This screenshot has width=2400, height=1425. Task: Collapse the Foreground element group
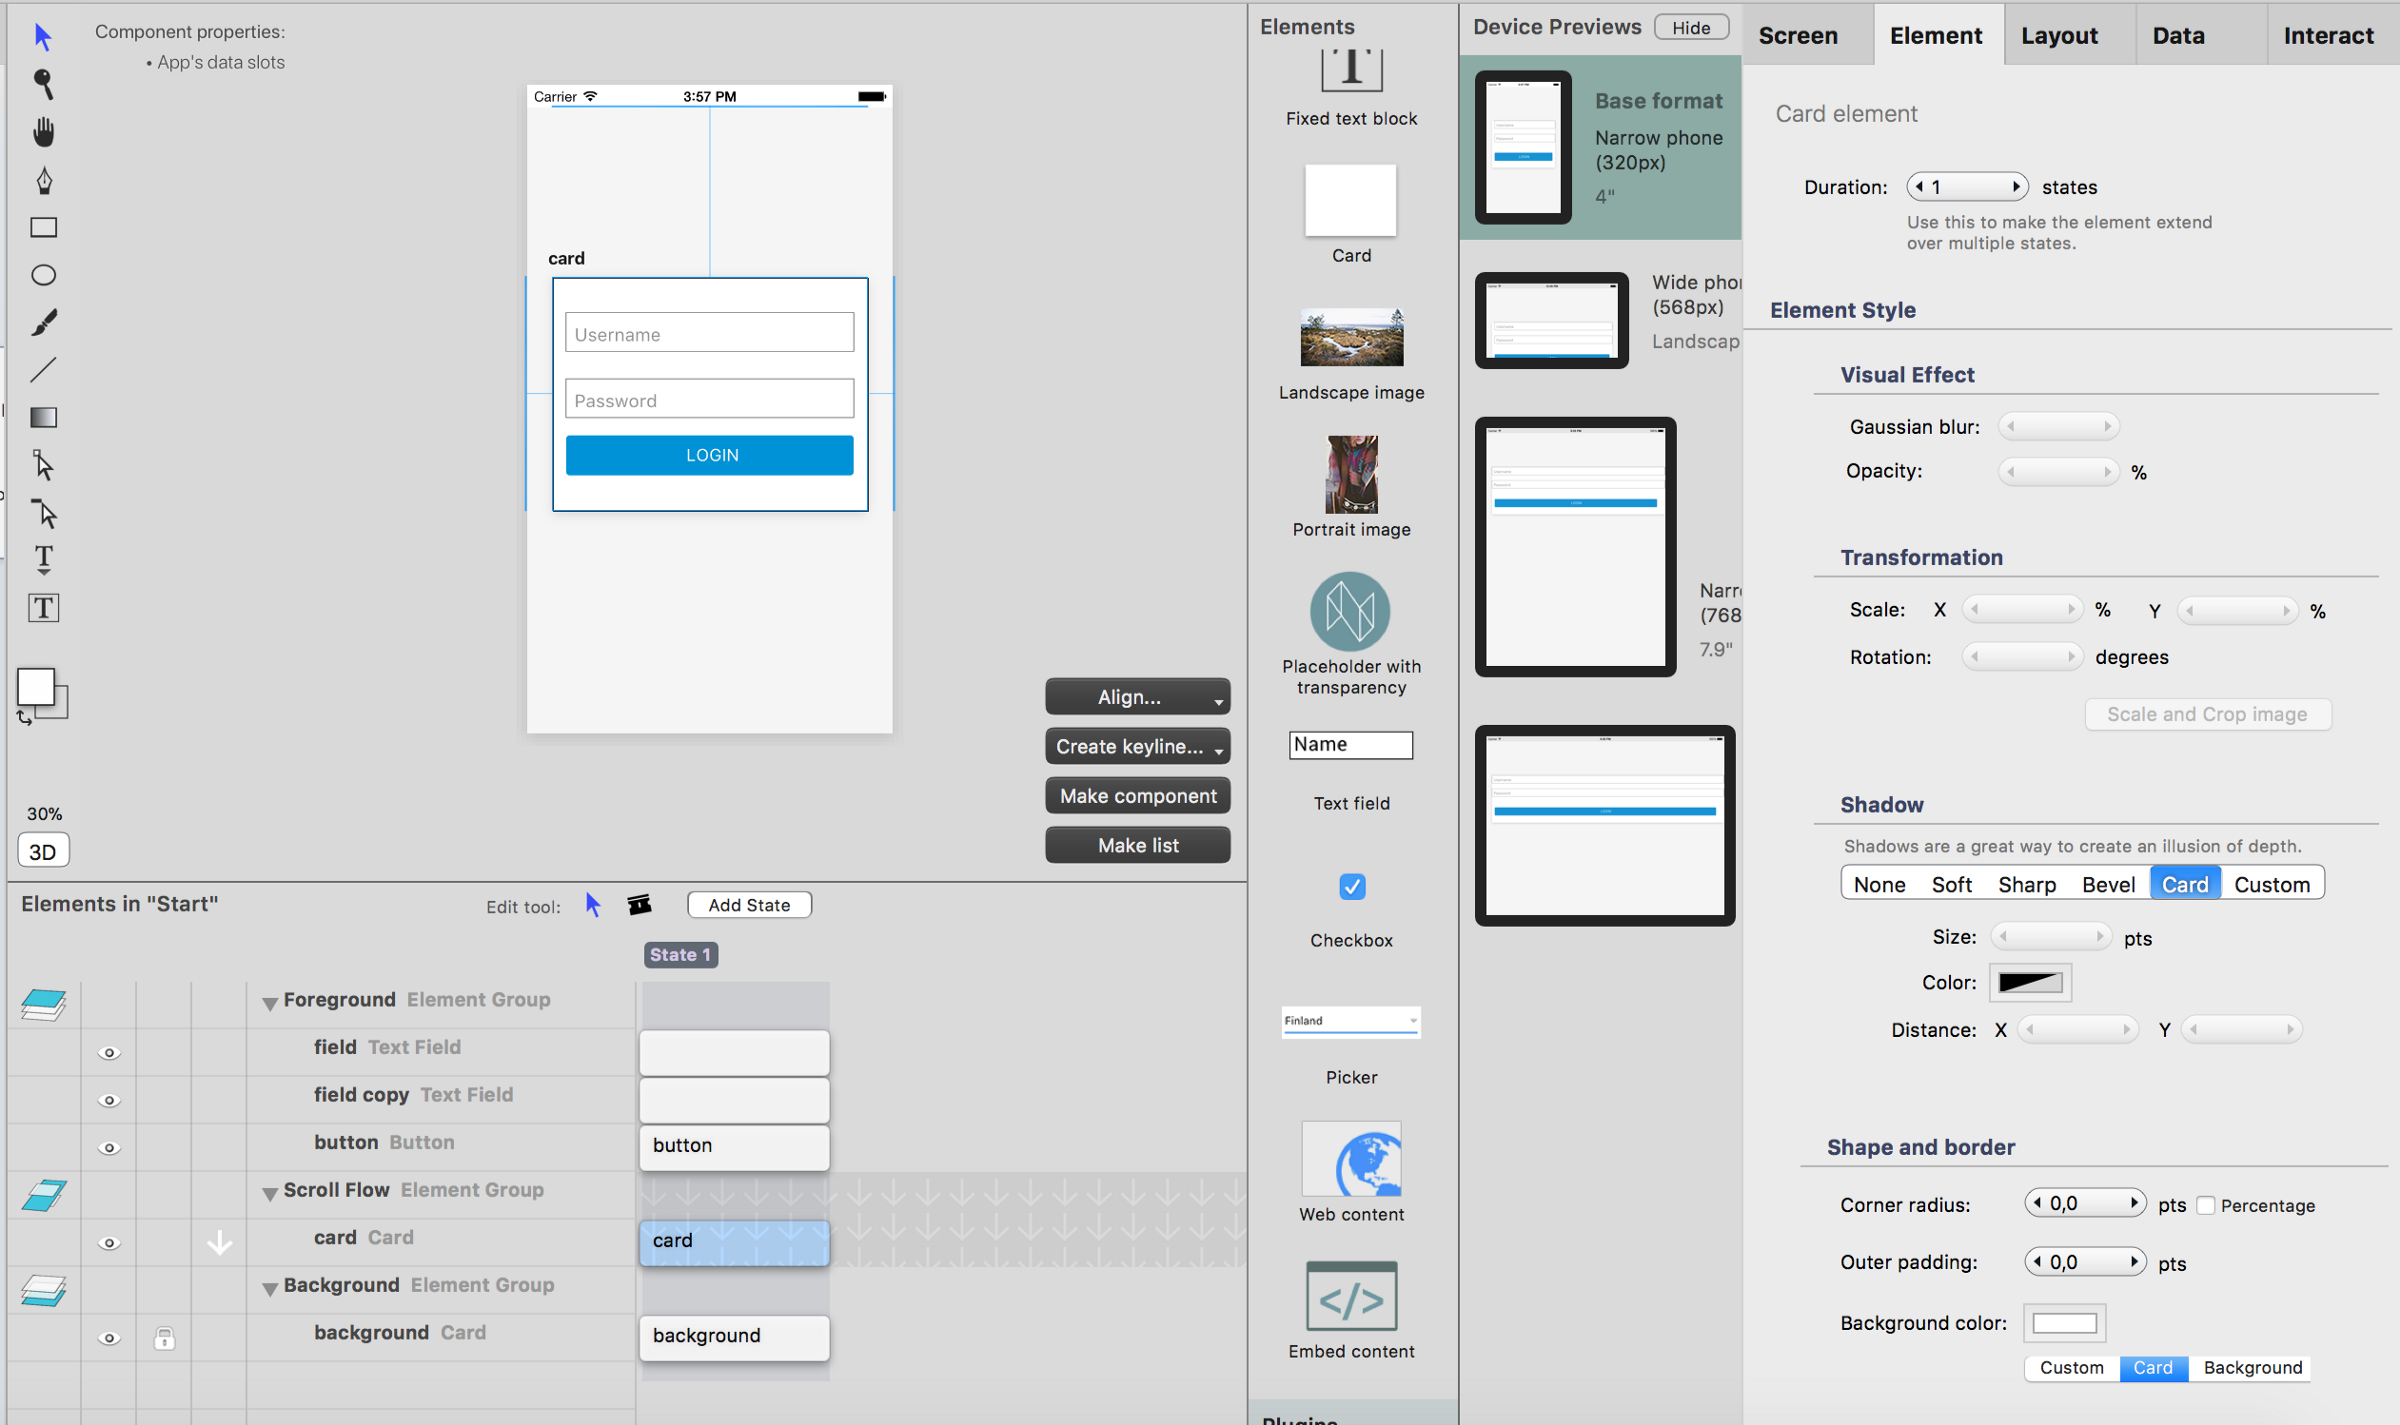pyautogui.click(x=270, y=1002)
